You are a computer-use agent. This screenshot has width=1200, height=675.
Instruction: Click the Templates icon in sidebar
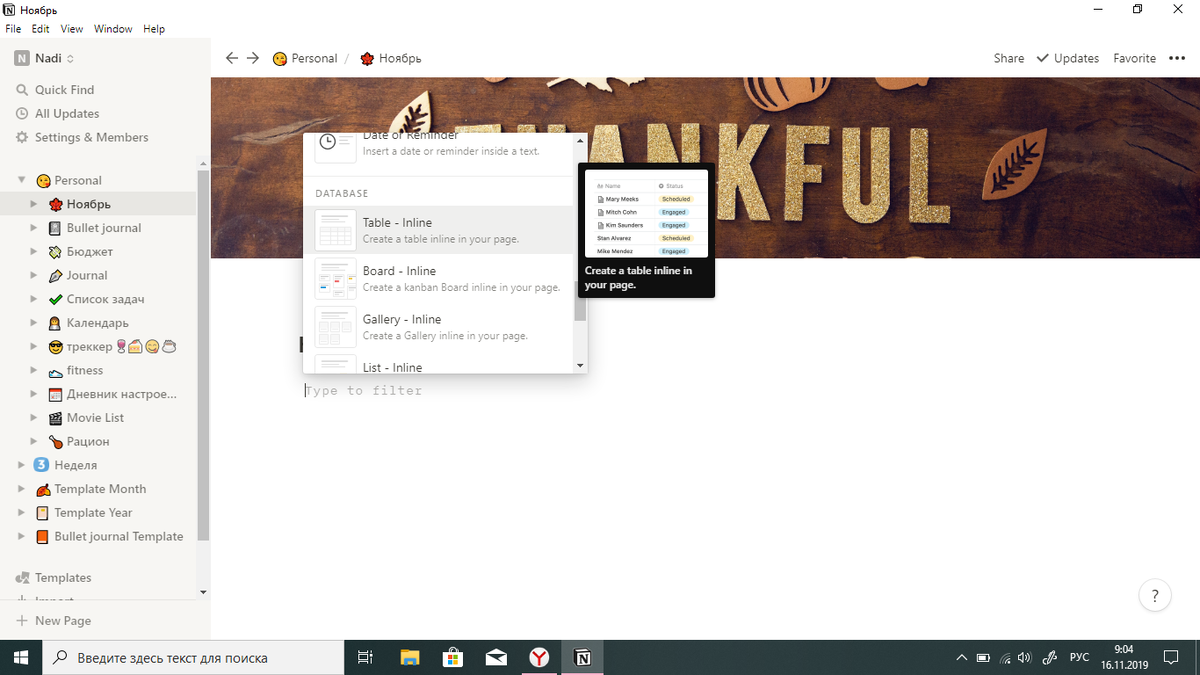tap(22, 578)
